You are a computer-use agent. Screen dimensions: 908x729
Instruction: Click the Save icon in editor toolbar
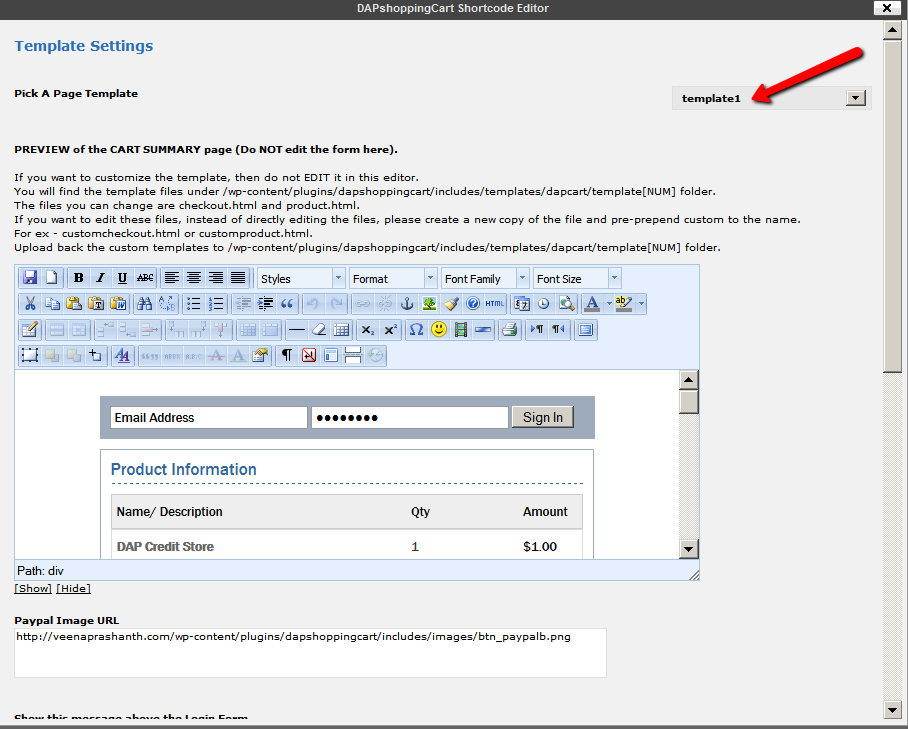[x=30, y=278]
